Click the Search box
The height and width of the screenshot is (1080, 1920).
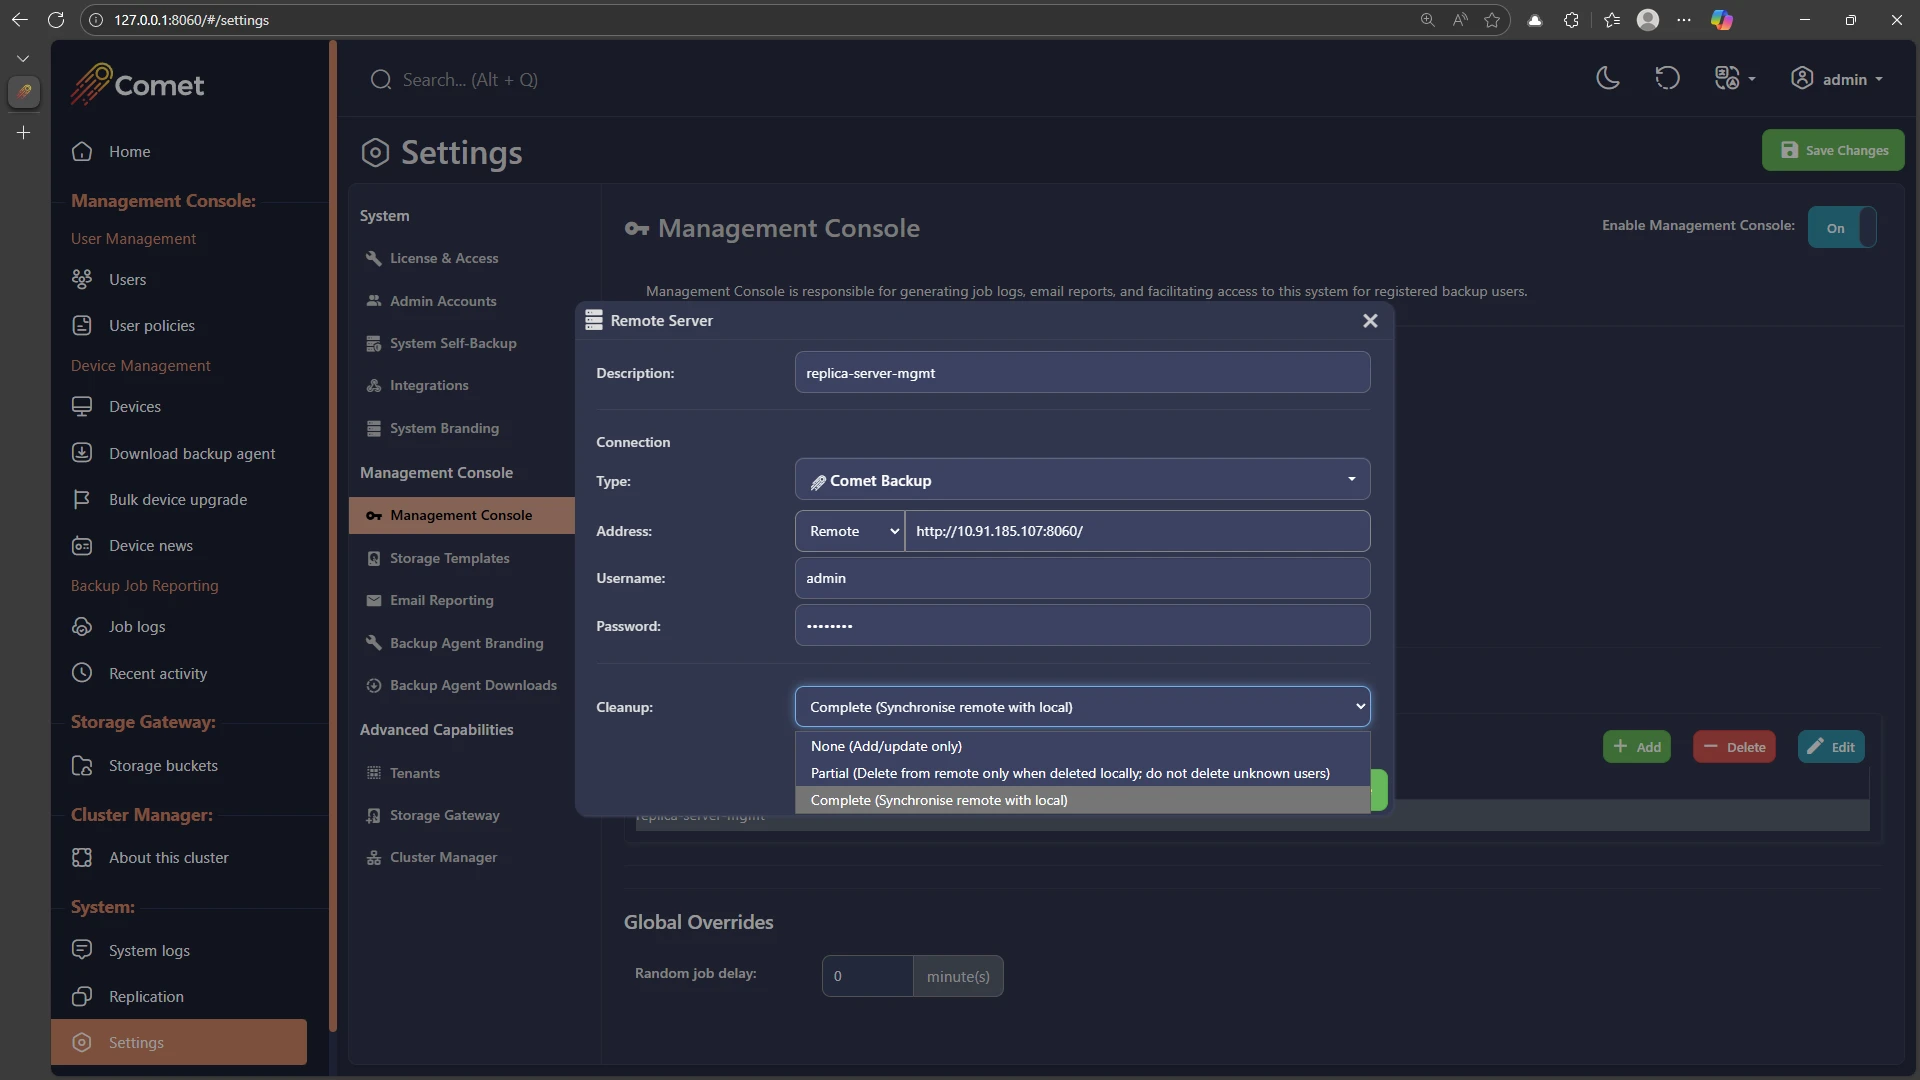click(470, 79)
